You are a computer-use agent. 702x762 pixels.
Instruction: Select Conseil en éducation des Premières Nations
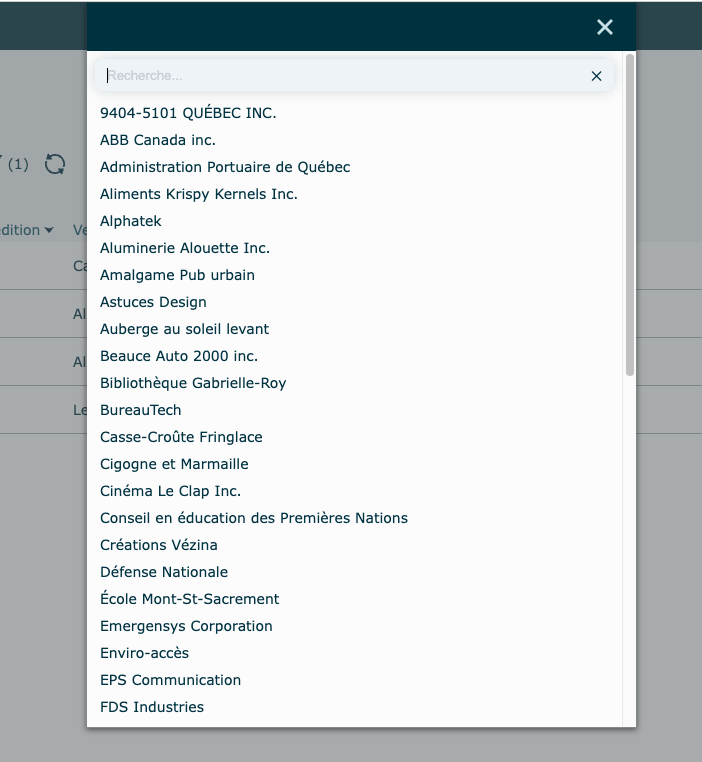(254, 518)
